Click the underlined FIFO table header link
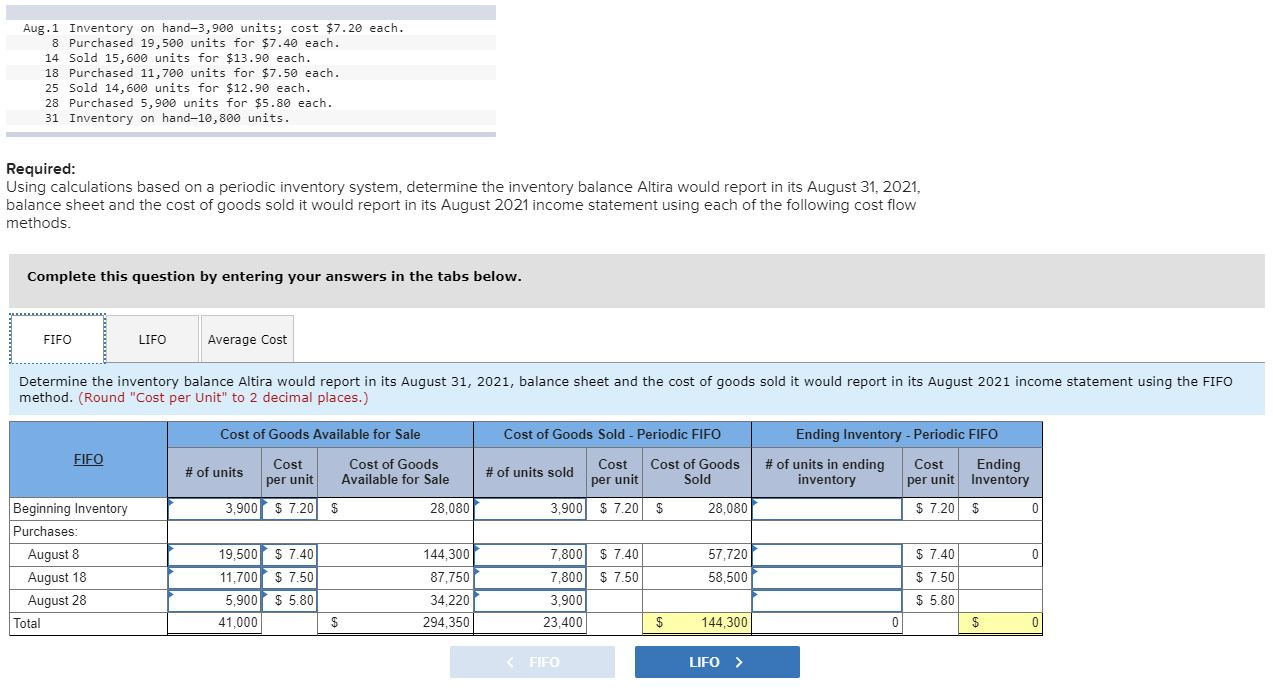The width and height of the screenshot is (1276, 688). coord(88,459)
